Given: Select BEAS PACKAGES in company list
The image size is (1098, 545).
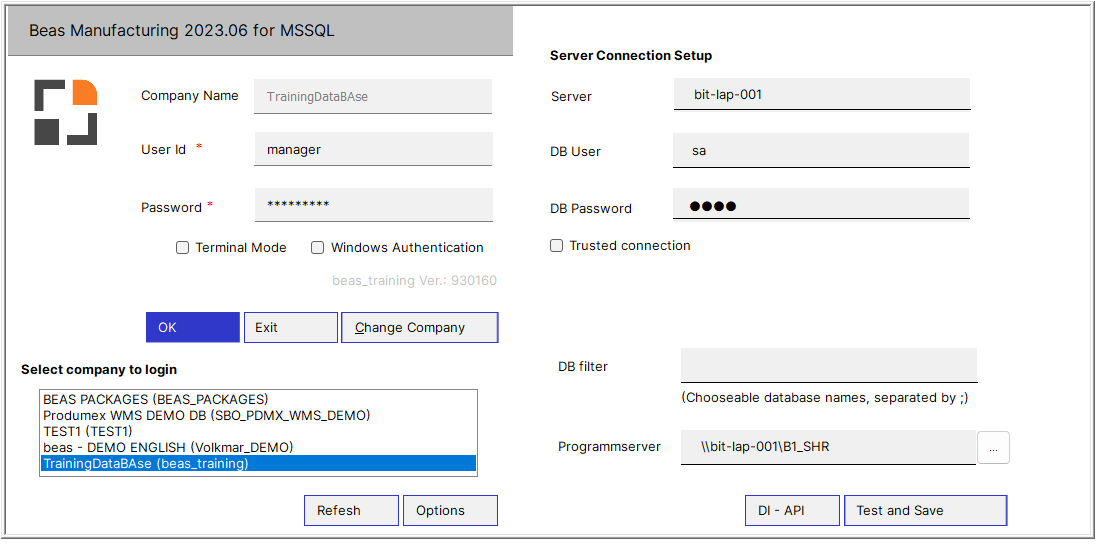Looking at the screenshot, I should pyautogui.click(x=155, y=399).
